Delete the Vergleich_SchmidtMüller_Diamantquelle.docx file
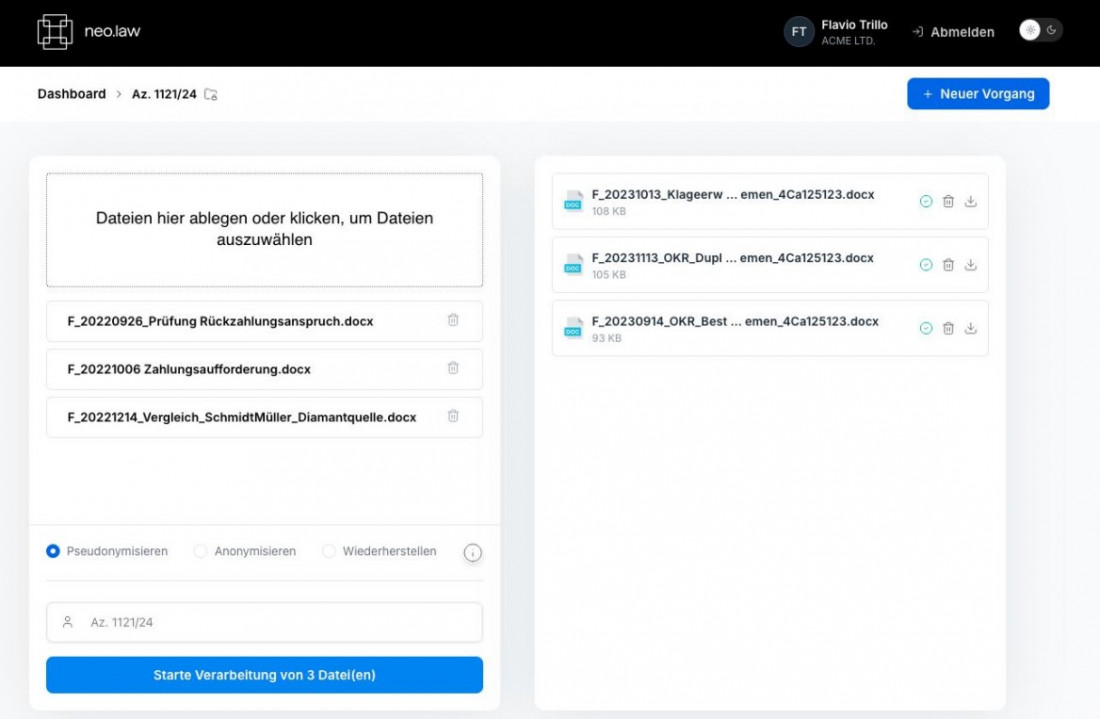This screenshot has height=719, width=1100. [453, 416]
